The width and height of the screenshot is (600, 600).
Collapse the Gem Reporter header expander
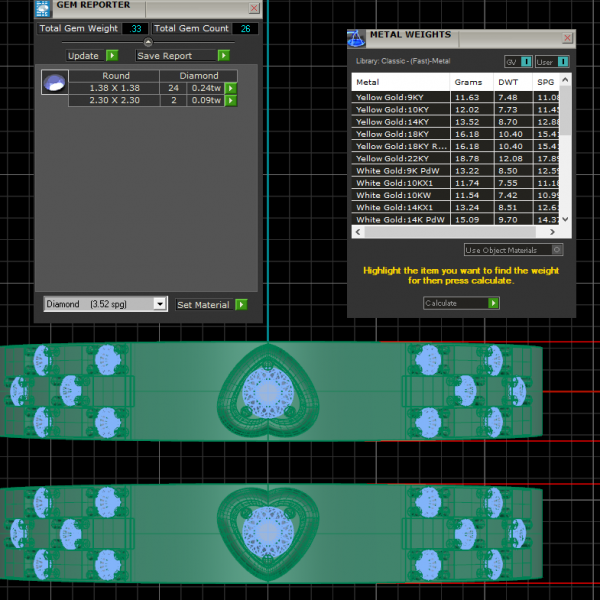pos(149,43)
